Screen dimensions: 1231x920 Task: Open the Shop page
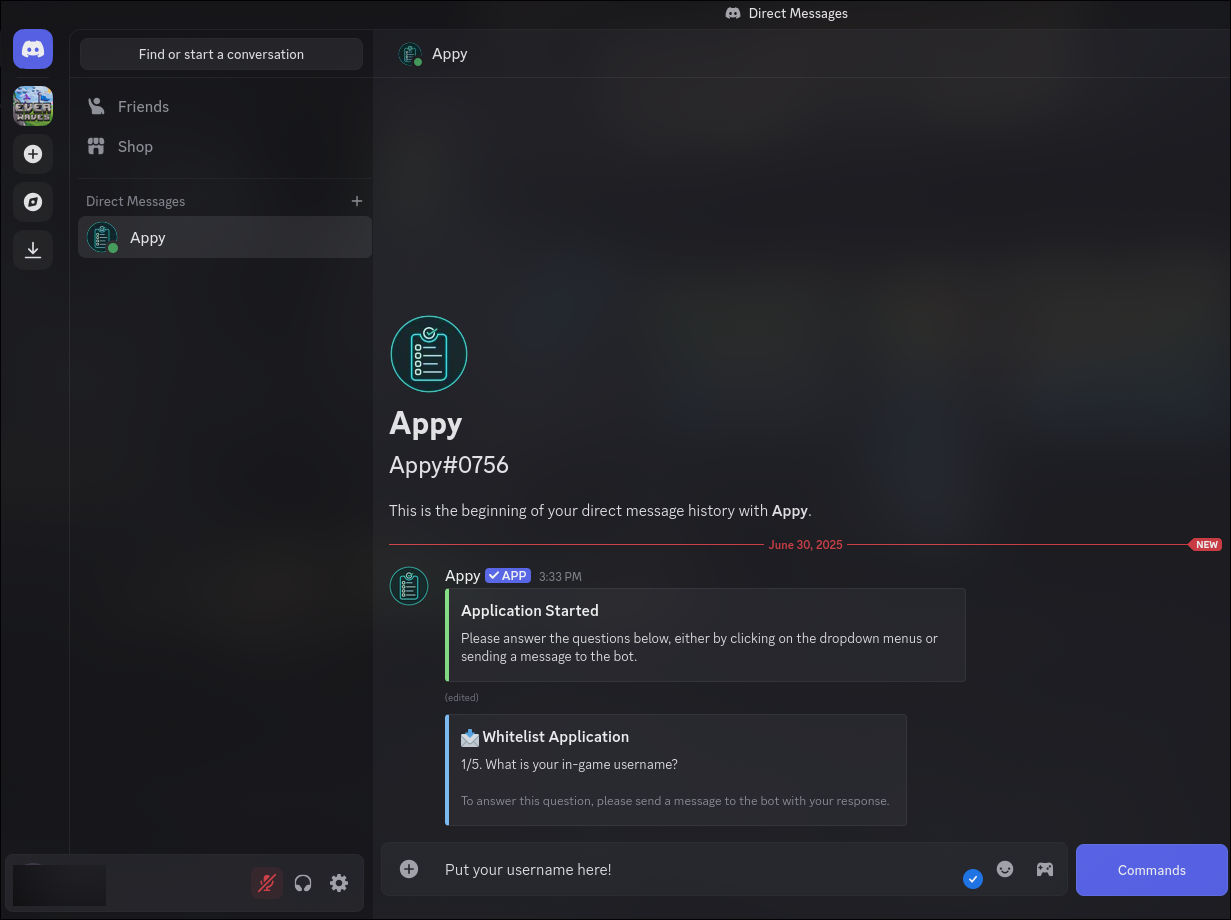[225, 147]
